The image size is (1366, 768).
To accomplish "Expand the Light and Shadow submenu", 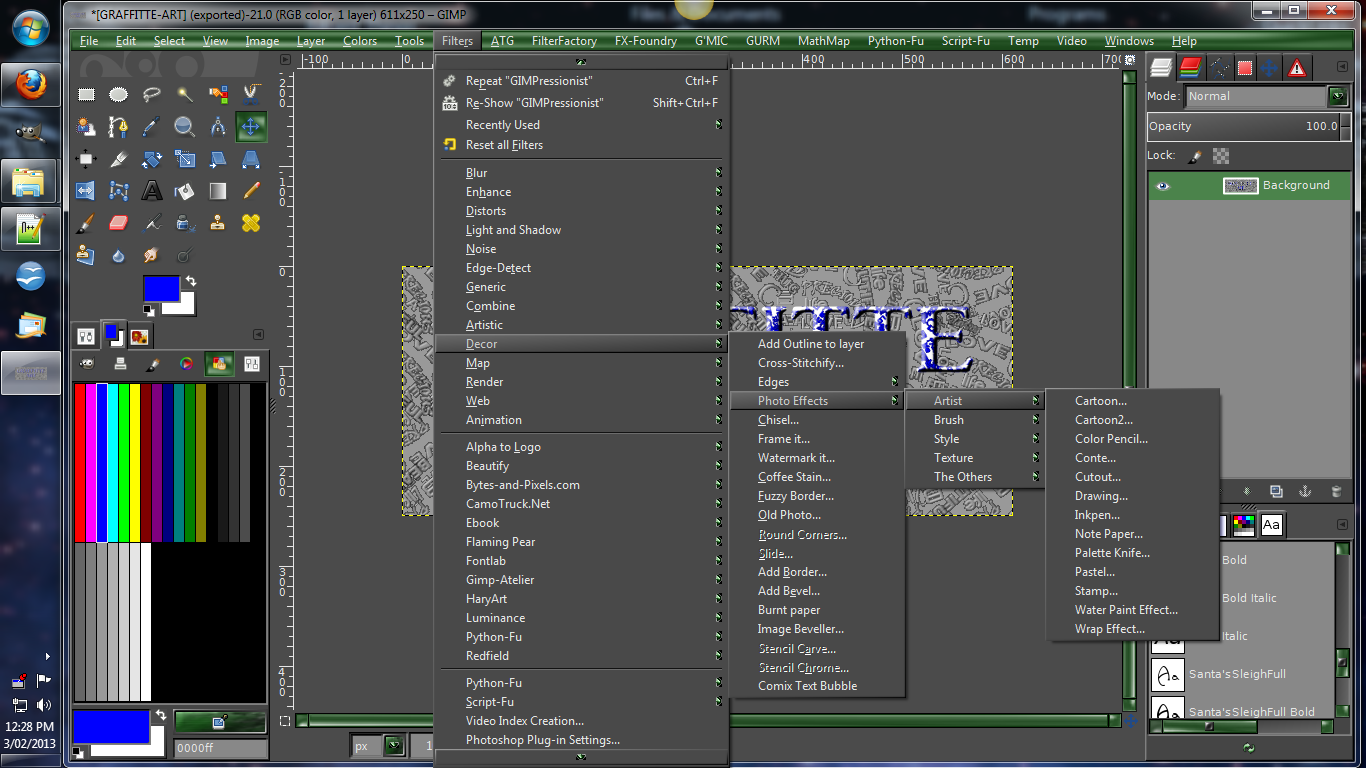I will (582, 230).
